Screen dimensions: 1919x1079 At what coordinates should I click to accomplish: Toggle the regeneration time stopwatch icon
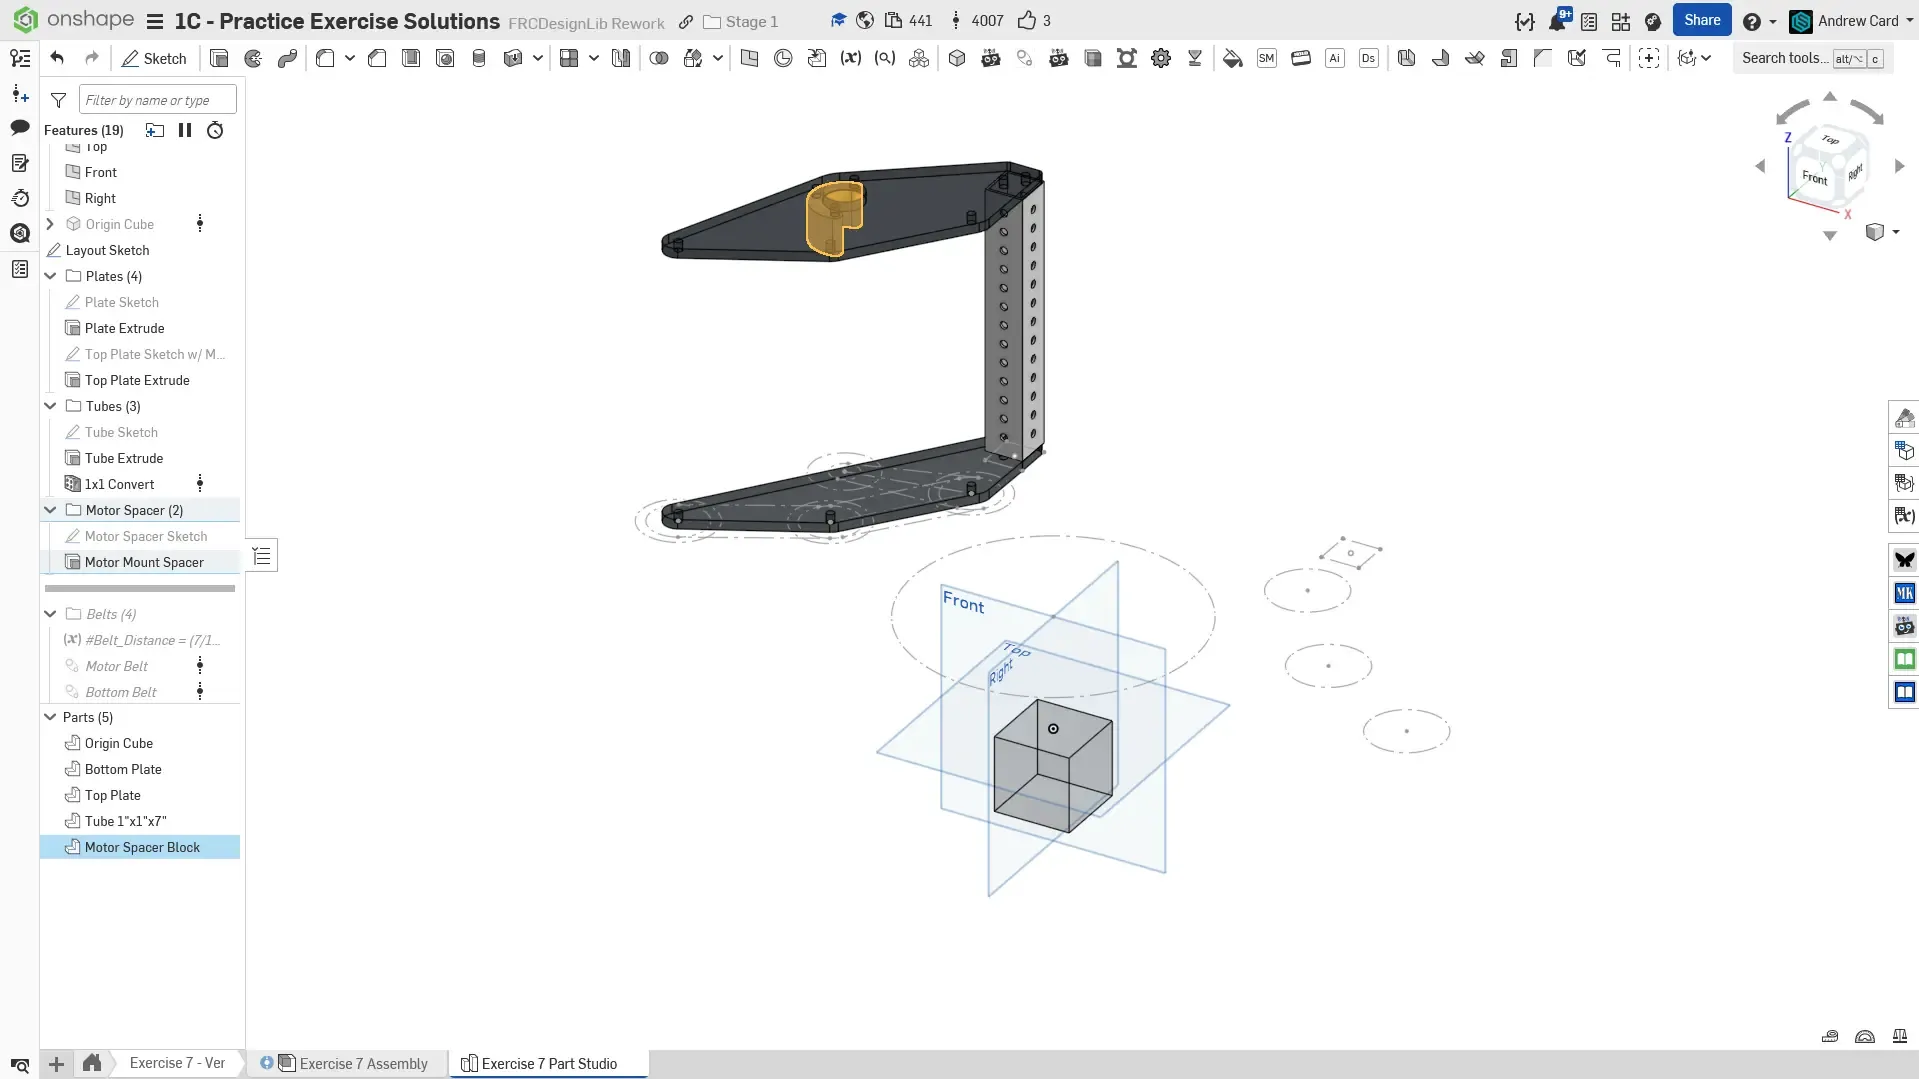(215, 130)
